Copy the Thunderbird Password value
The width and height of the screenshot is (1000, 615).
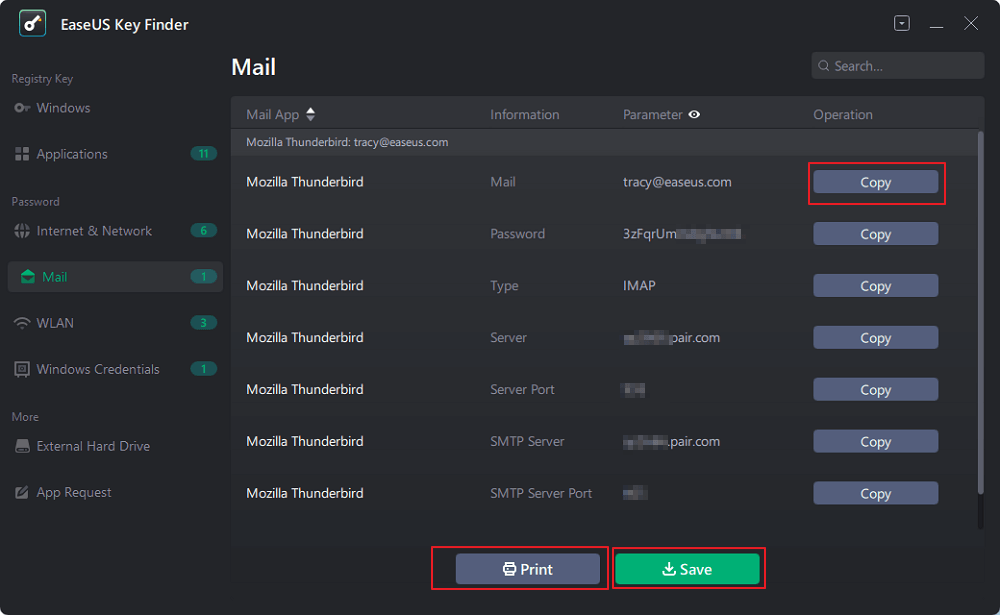pos(875,234)
